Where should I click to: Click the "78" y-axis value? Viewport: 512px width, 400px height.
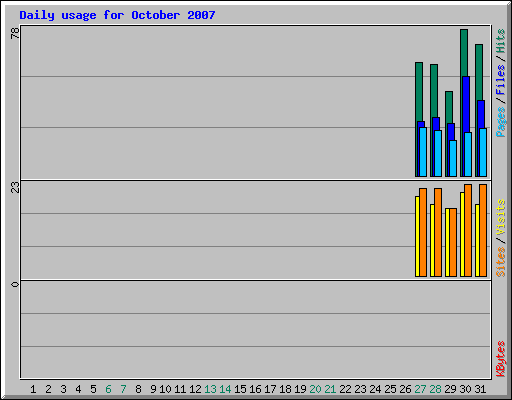pyautogui.click(x=15, y=33)
